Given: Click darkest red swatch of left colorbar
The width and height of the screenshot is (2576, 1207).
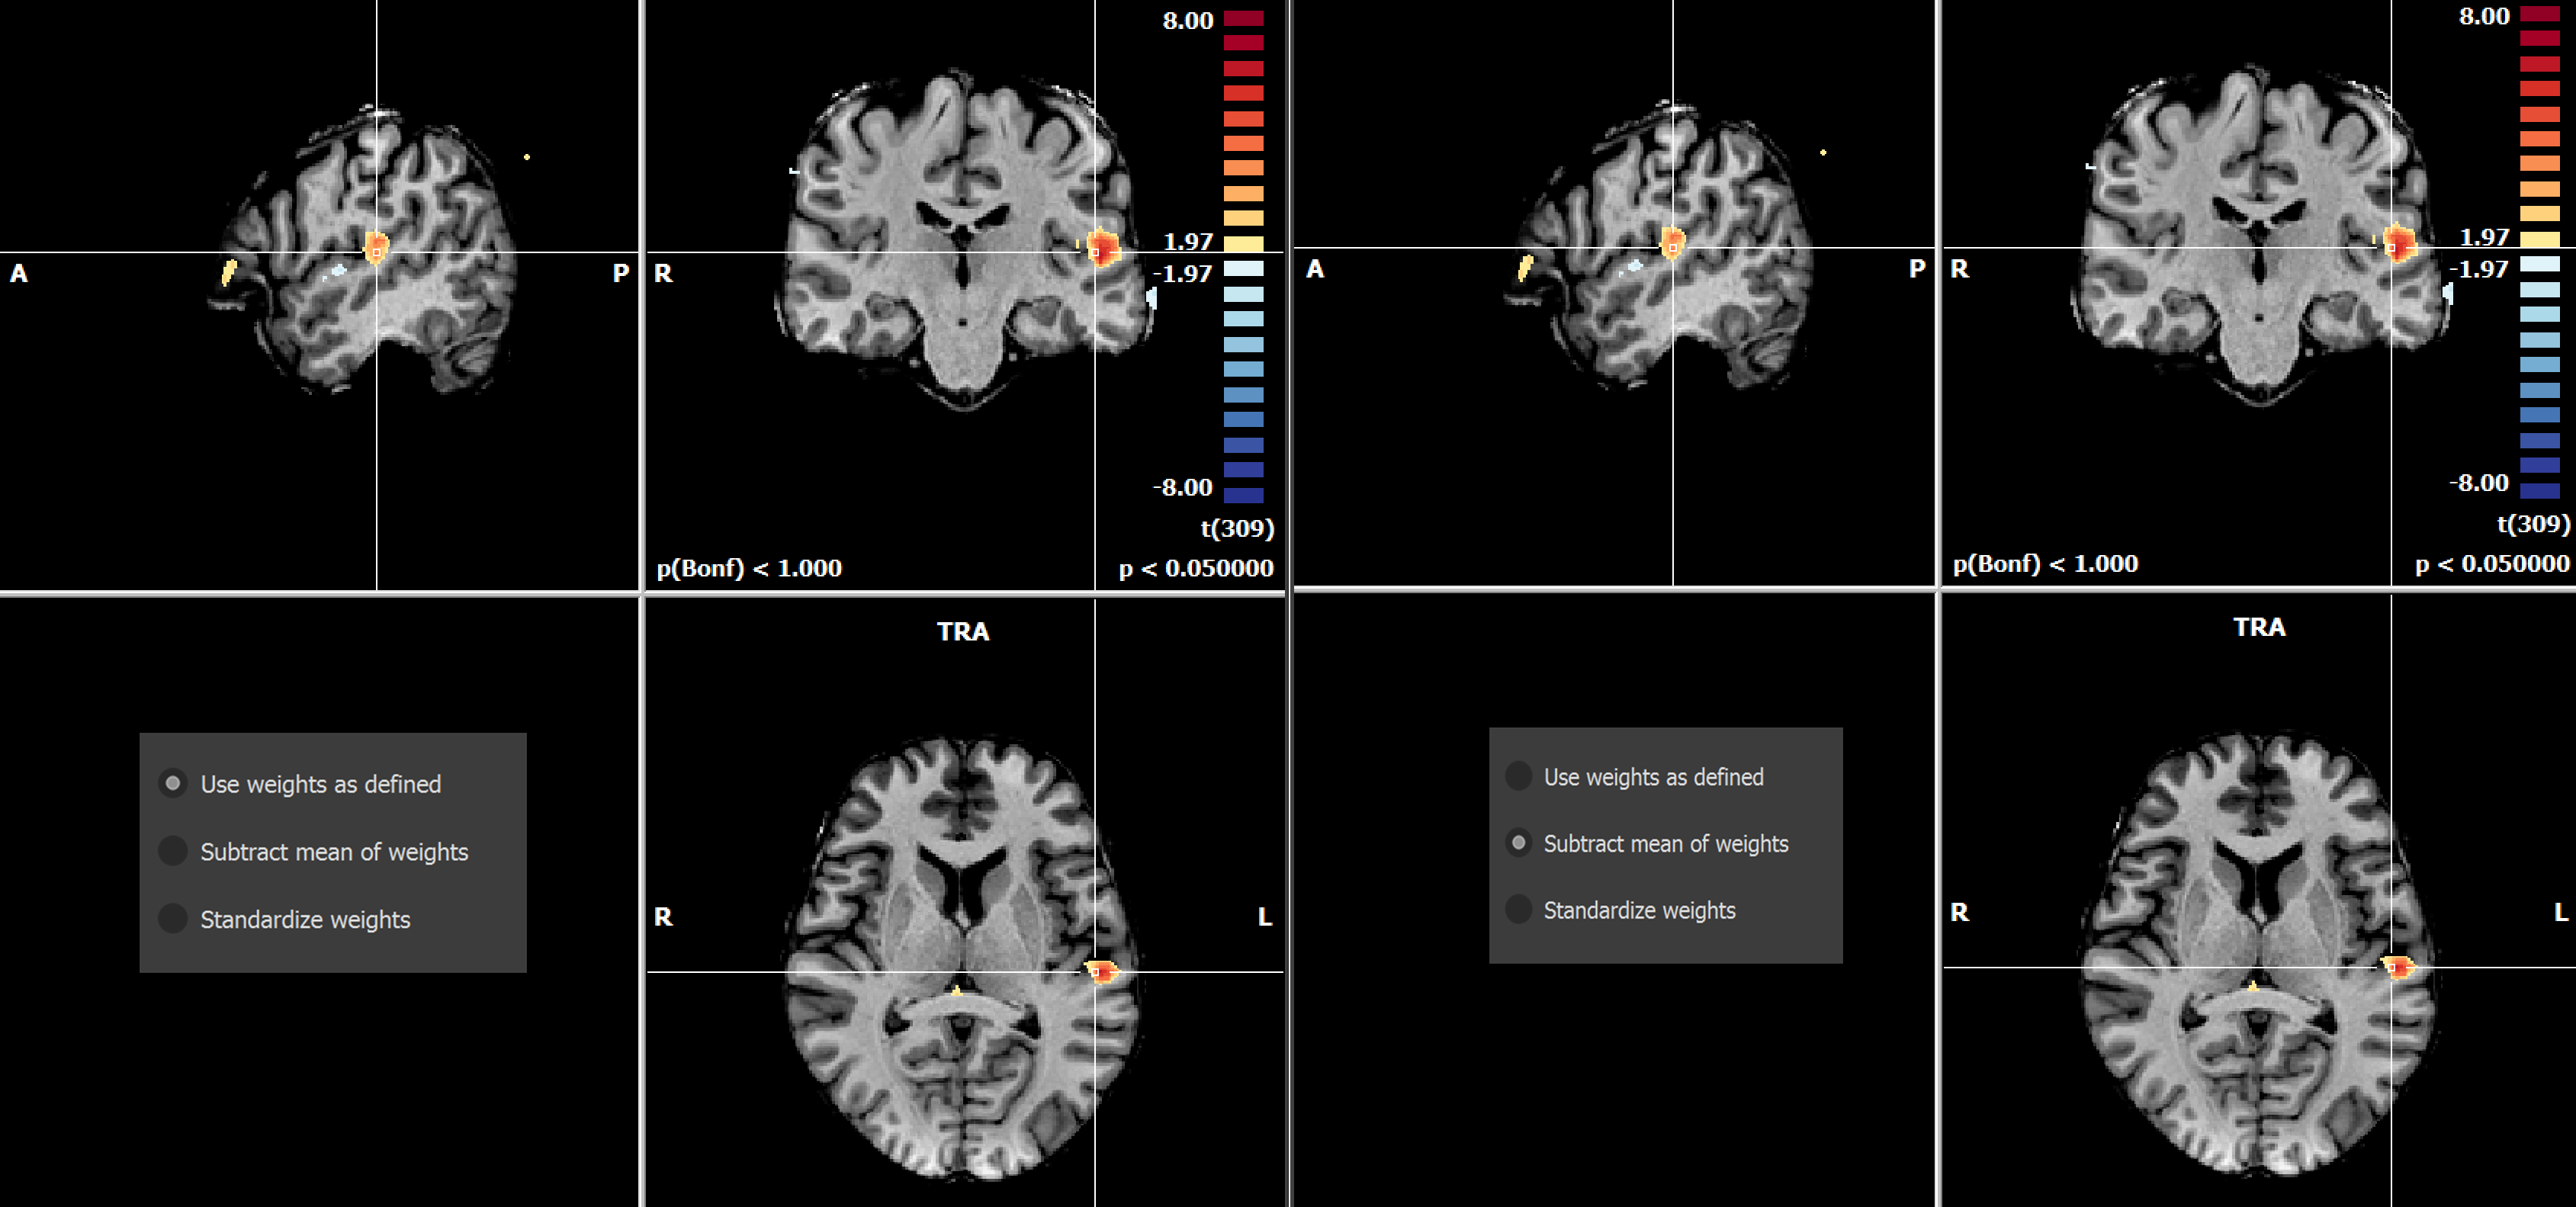Looking at the screenshot, I should 1243,18.
